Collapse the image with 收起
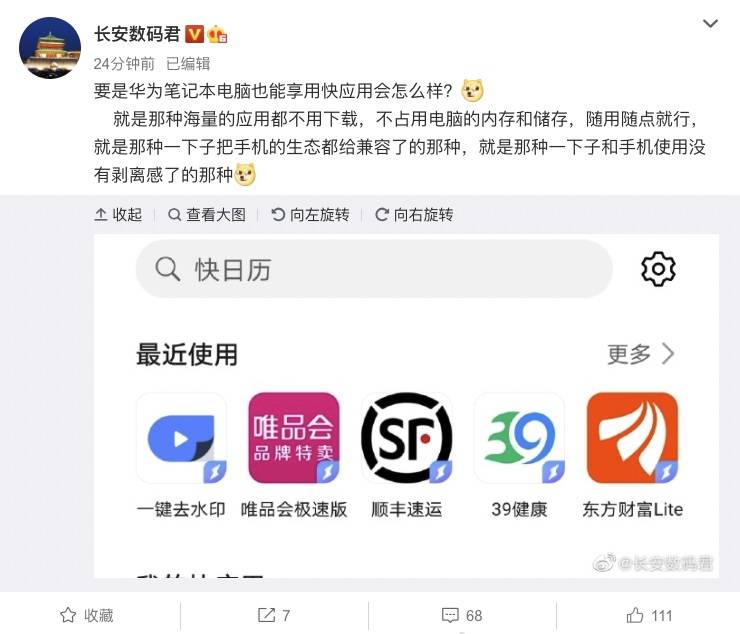Screen dimensions: 740x634 tap(118, 215)
